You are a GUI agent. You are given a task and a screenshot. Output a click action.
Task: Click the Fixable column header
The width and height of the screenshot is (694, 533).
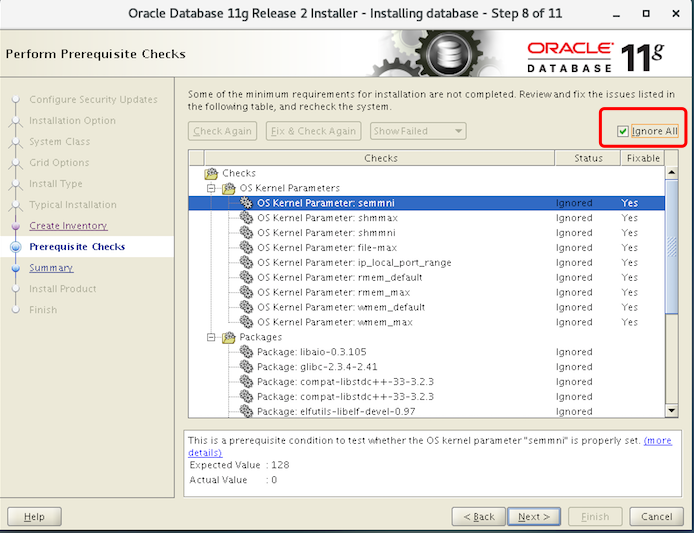pyautogui.click(x=643, y=158)
